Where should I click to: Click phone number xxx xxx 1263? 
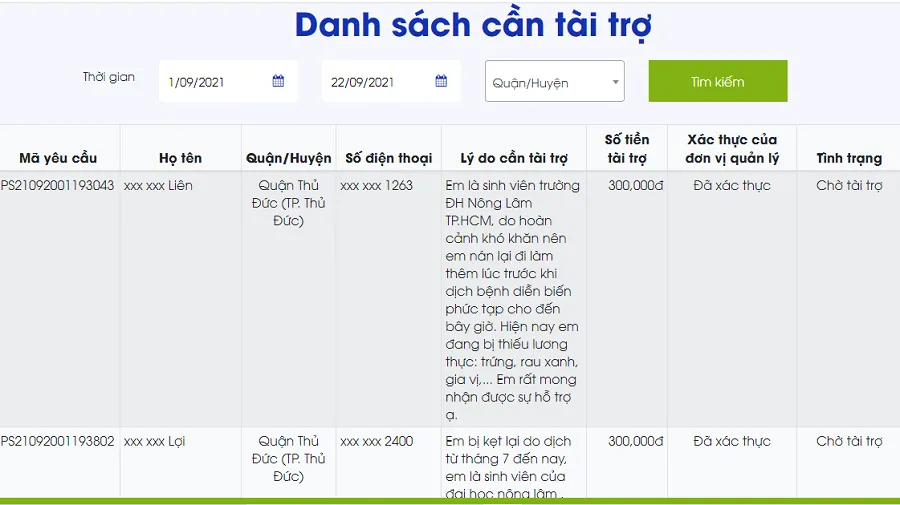(376, 186)
